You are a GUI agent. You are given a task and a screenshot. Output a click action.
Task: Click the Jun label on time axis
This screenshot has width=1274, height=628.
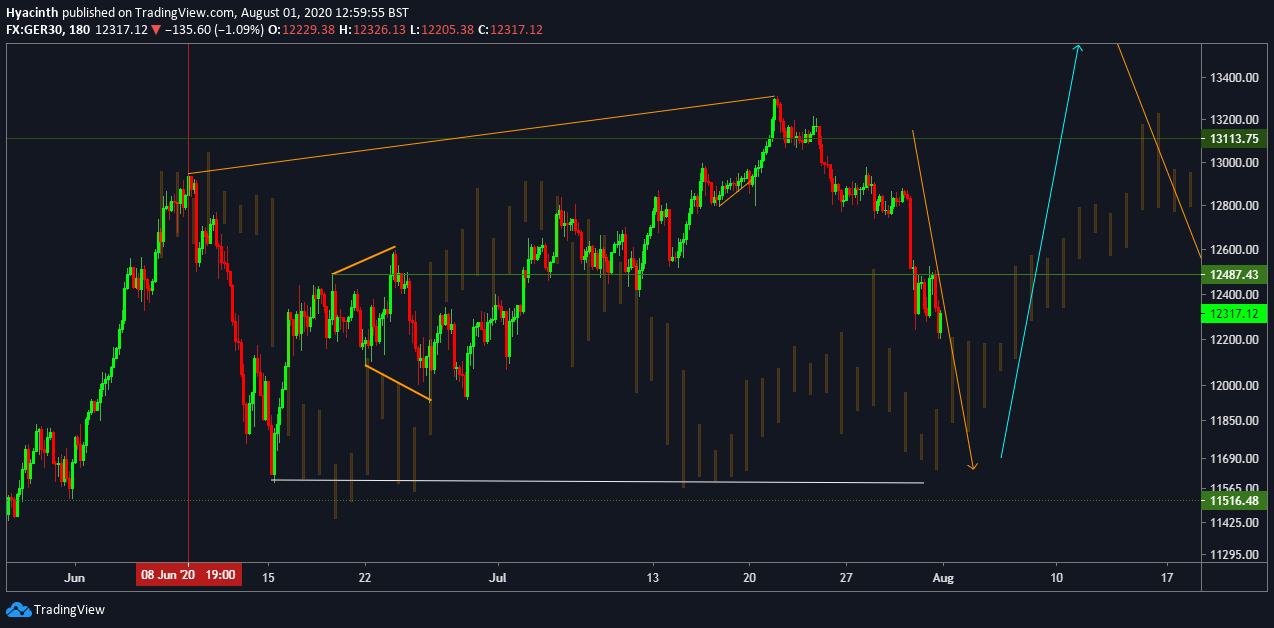point(73,577)
